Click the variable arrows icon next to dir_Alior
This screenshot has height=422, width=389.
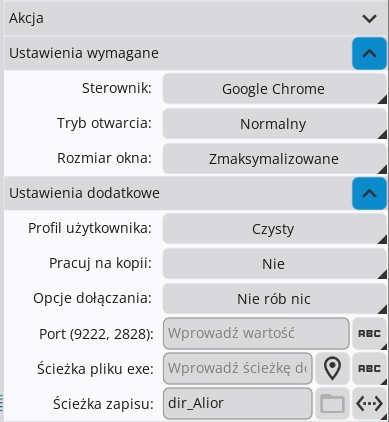coord(369,404)
